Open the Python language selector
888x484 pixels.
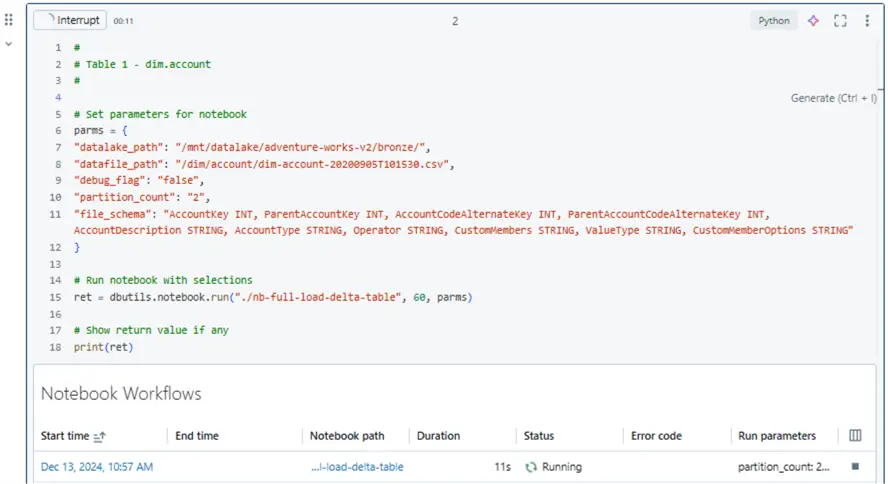pos(773,21)
